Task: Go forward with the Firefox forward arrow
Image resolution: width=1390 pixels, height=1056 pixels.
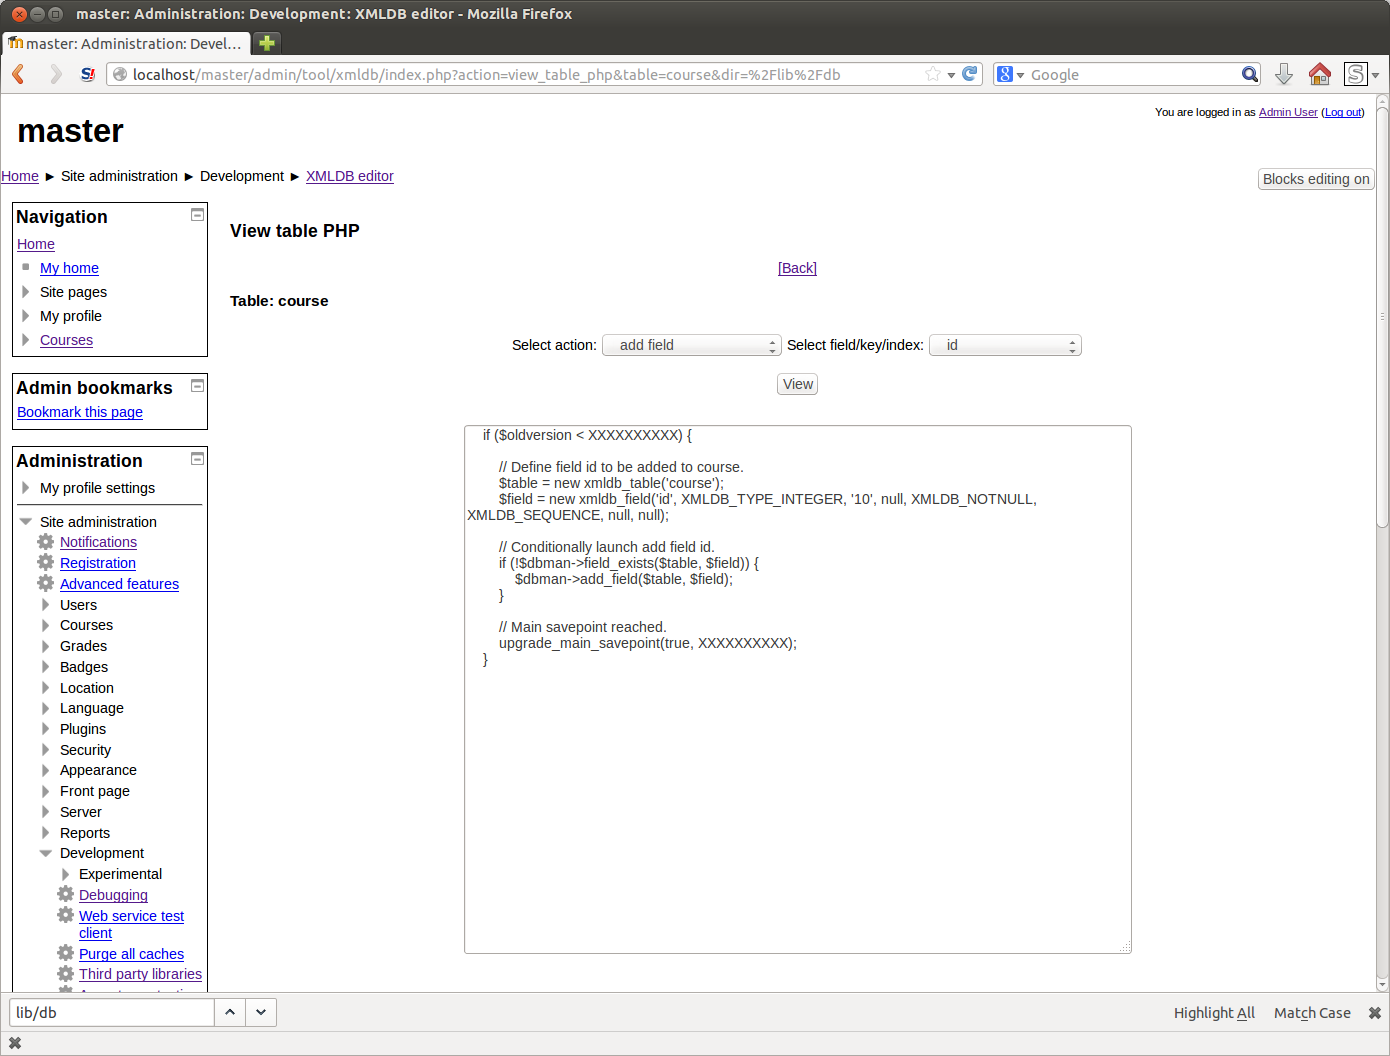Action: point(55,74)
